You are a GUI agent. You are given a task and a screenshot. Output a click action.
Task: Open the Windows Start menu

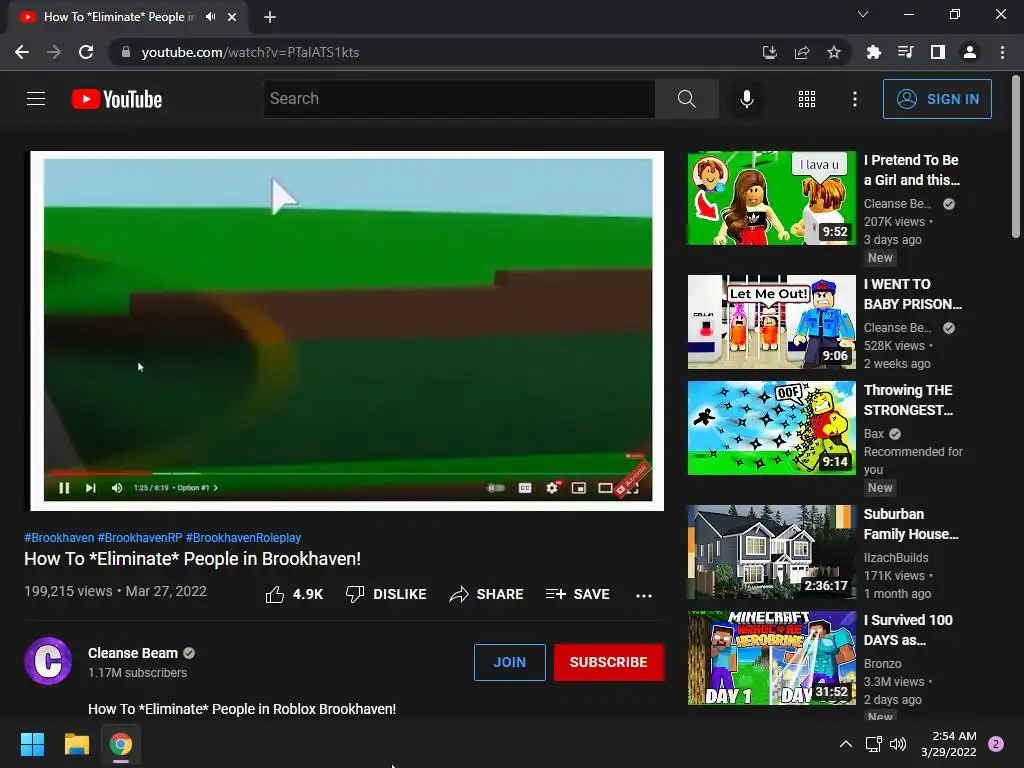[32, 744]
